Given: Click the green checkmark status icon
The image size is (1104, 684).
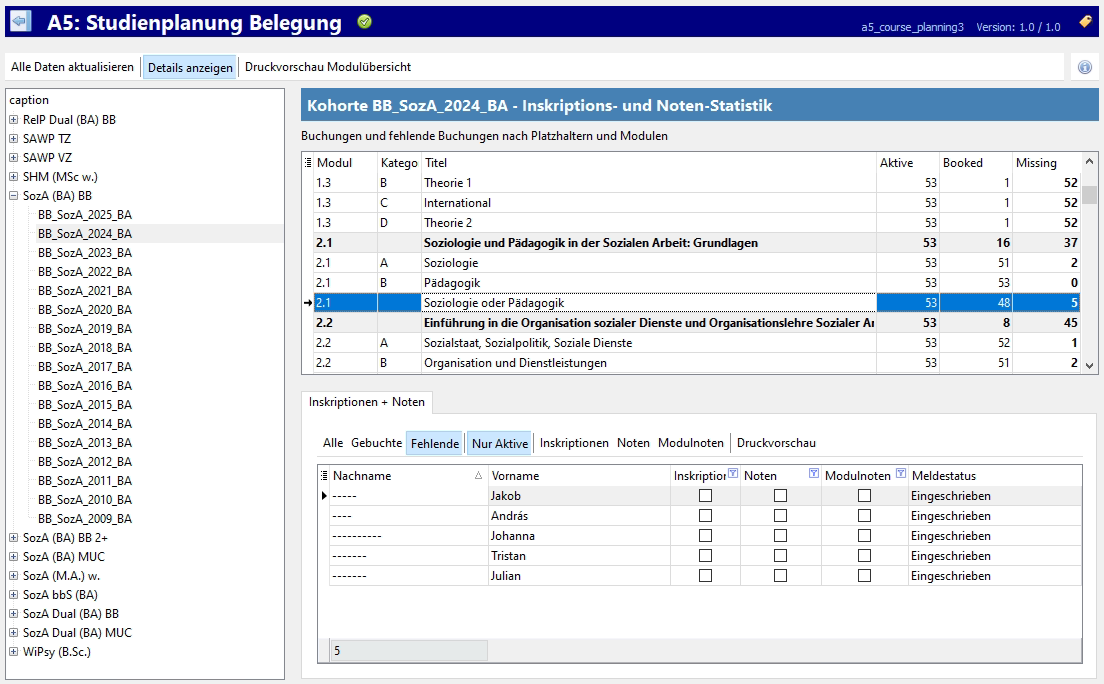Looking at the screenshot, I should [365, 22].
